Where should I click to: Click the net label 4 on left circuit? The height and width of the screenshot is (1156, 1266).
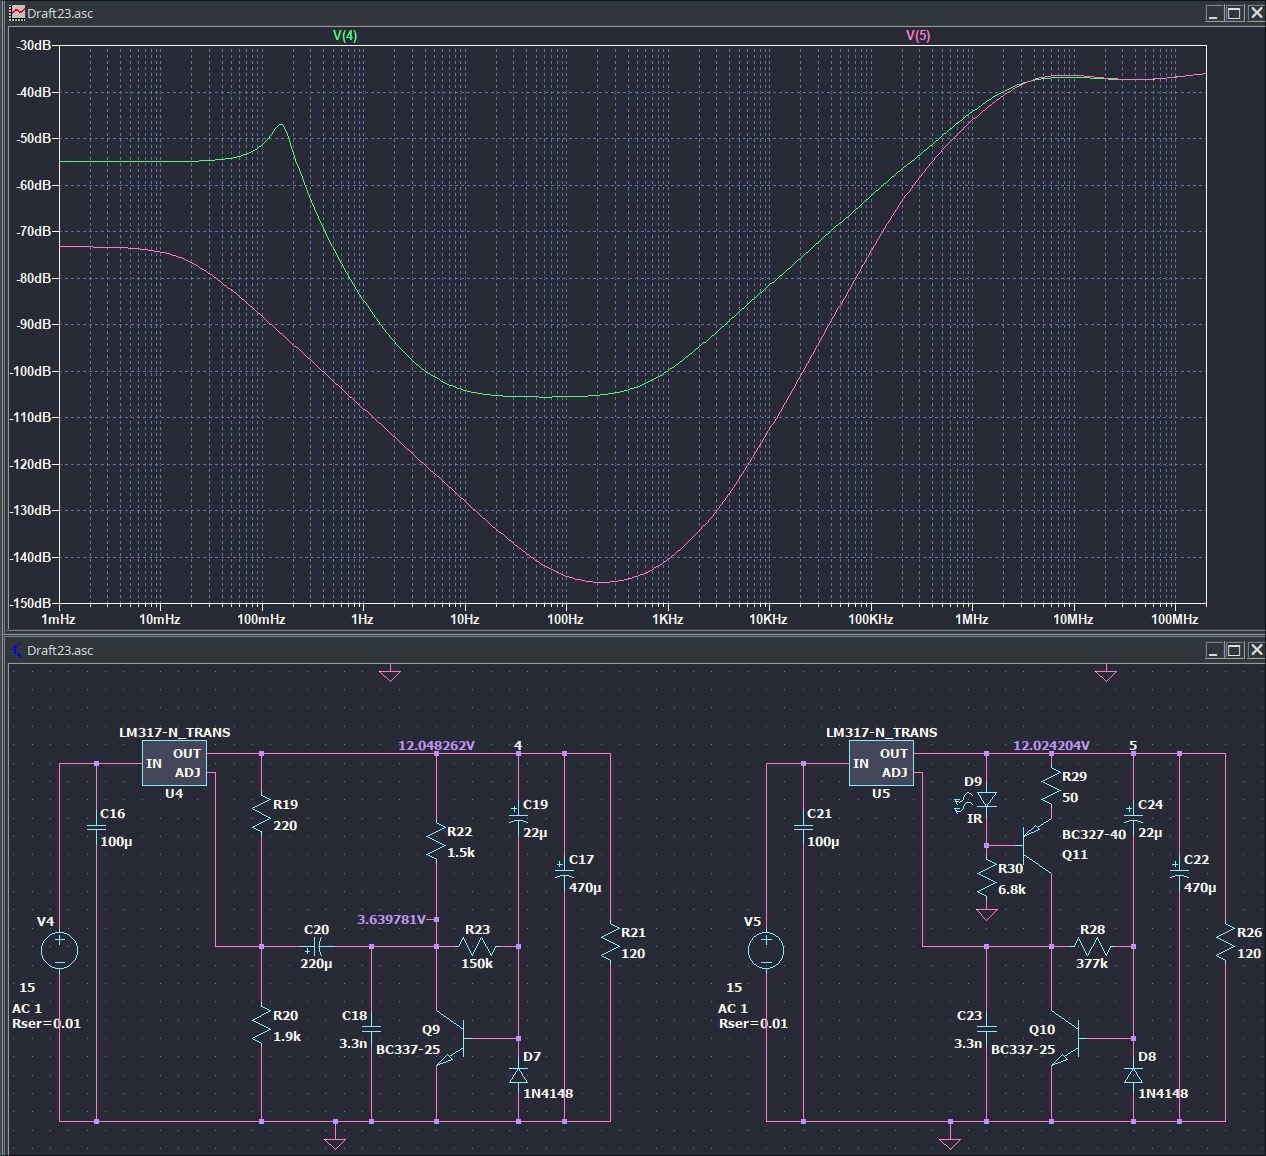coord(518,745)
